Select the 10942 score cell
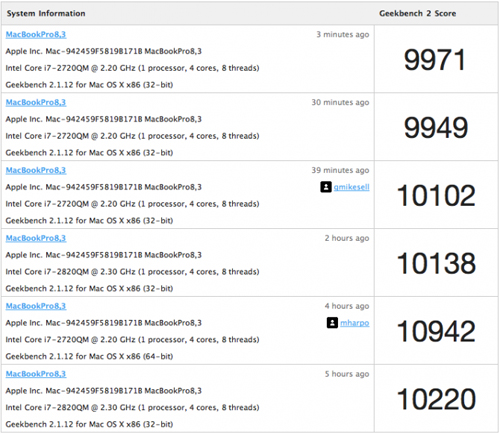The height and width of the screenshot is (434, 500). (x=436, y=331)
